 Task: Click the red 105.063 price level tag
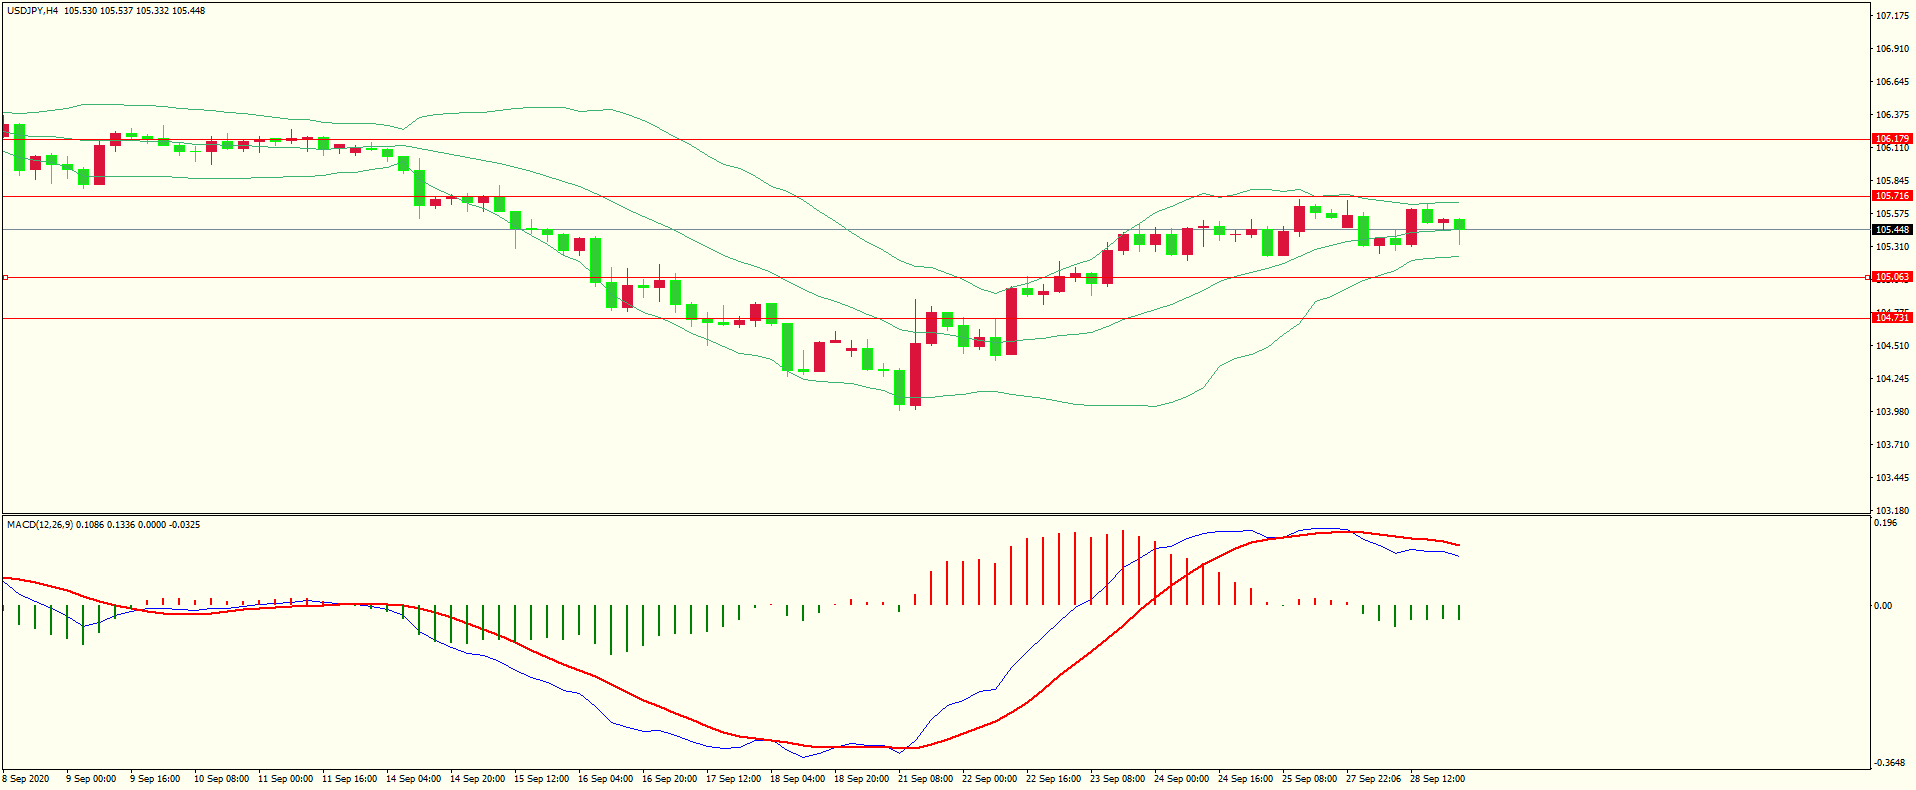tap(1892, 277)
